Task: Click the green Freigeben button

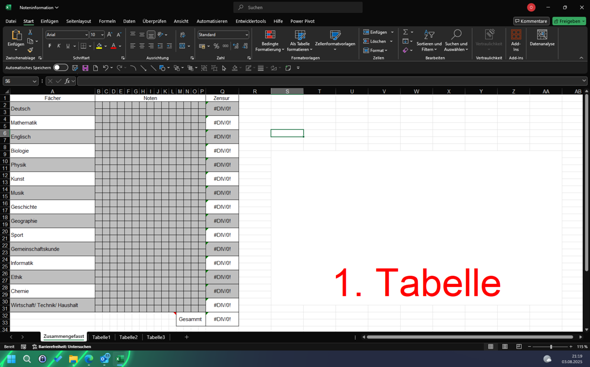Action: (x=569, y=21)
